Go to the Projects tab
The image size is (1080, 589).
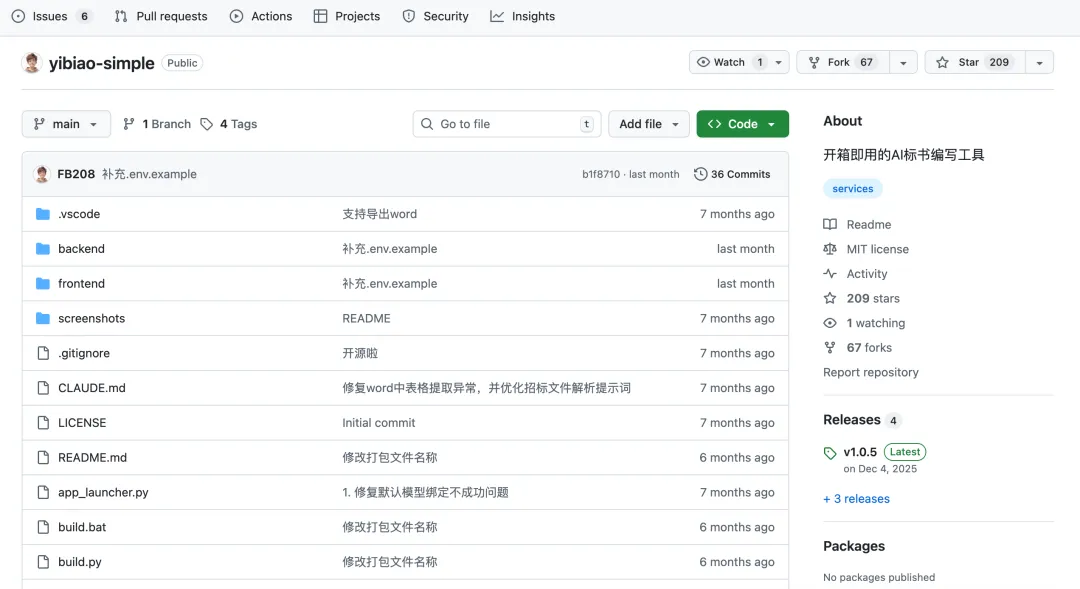point(346,16)
